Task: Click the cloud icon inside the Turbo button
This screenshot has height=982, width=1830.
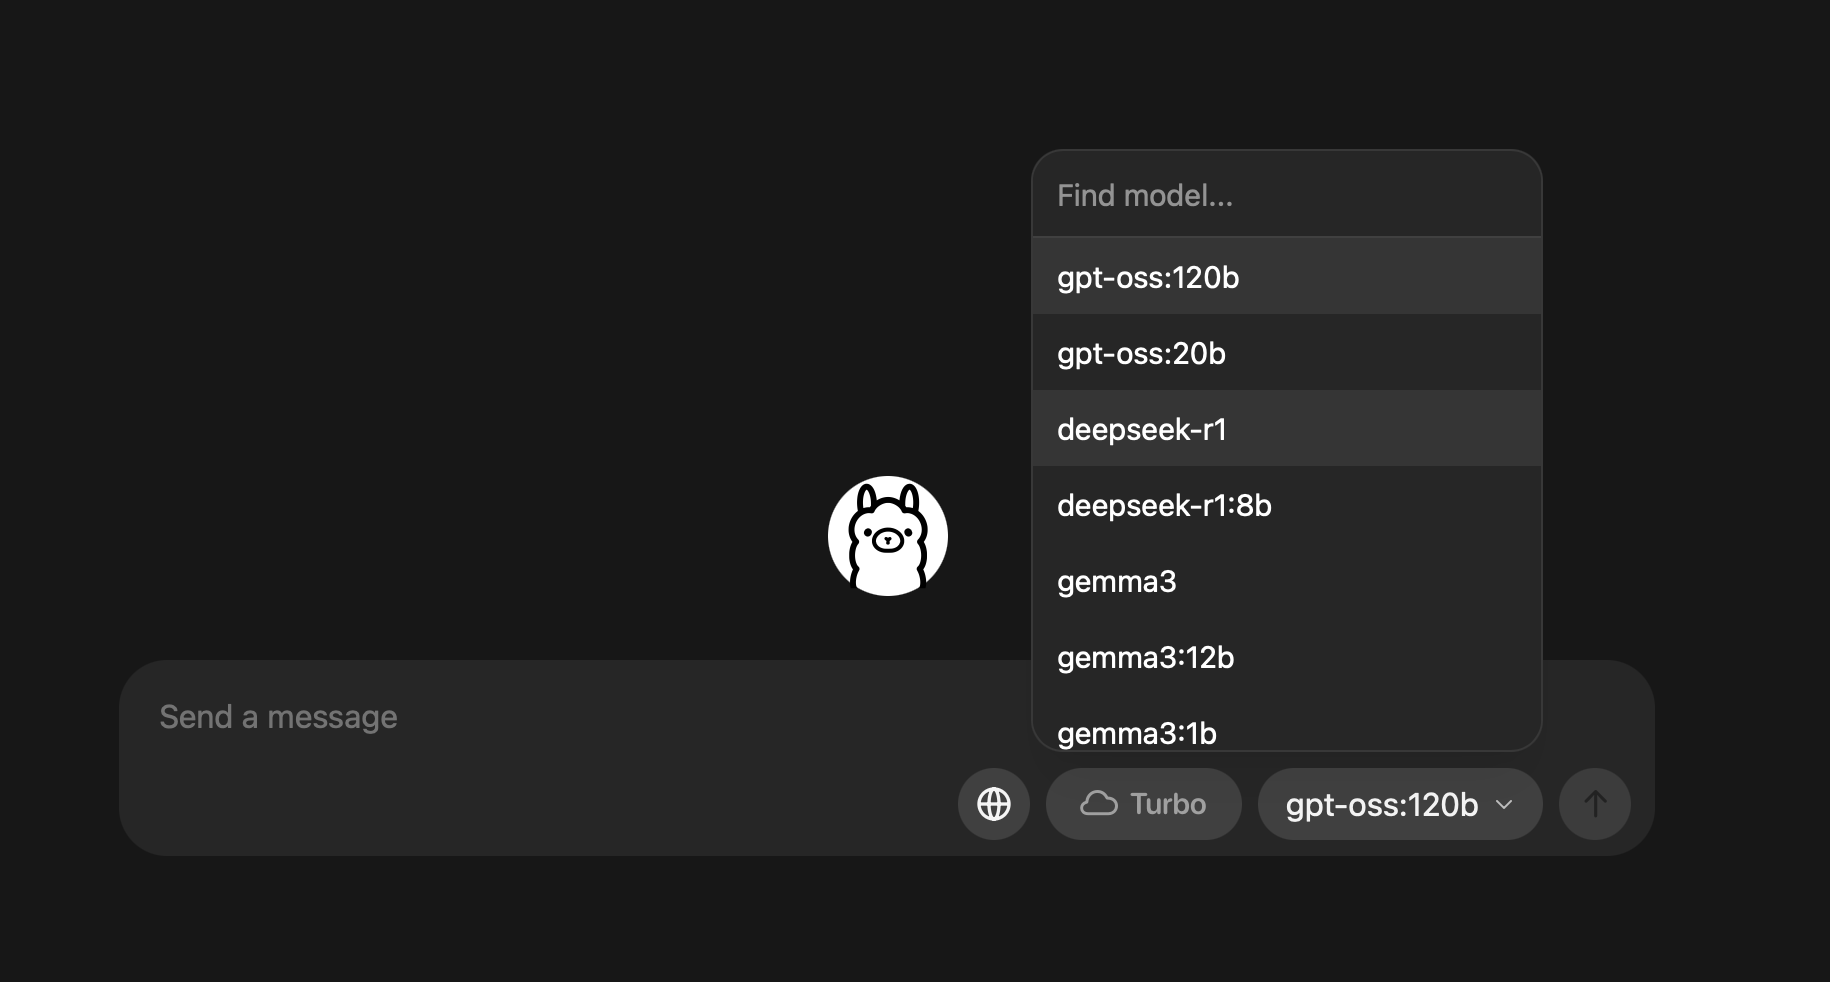Action: click(x=1099, y=804)
